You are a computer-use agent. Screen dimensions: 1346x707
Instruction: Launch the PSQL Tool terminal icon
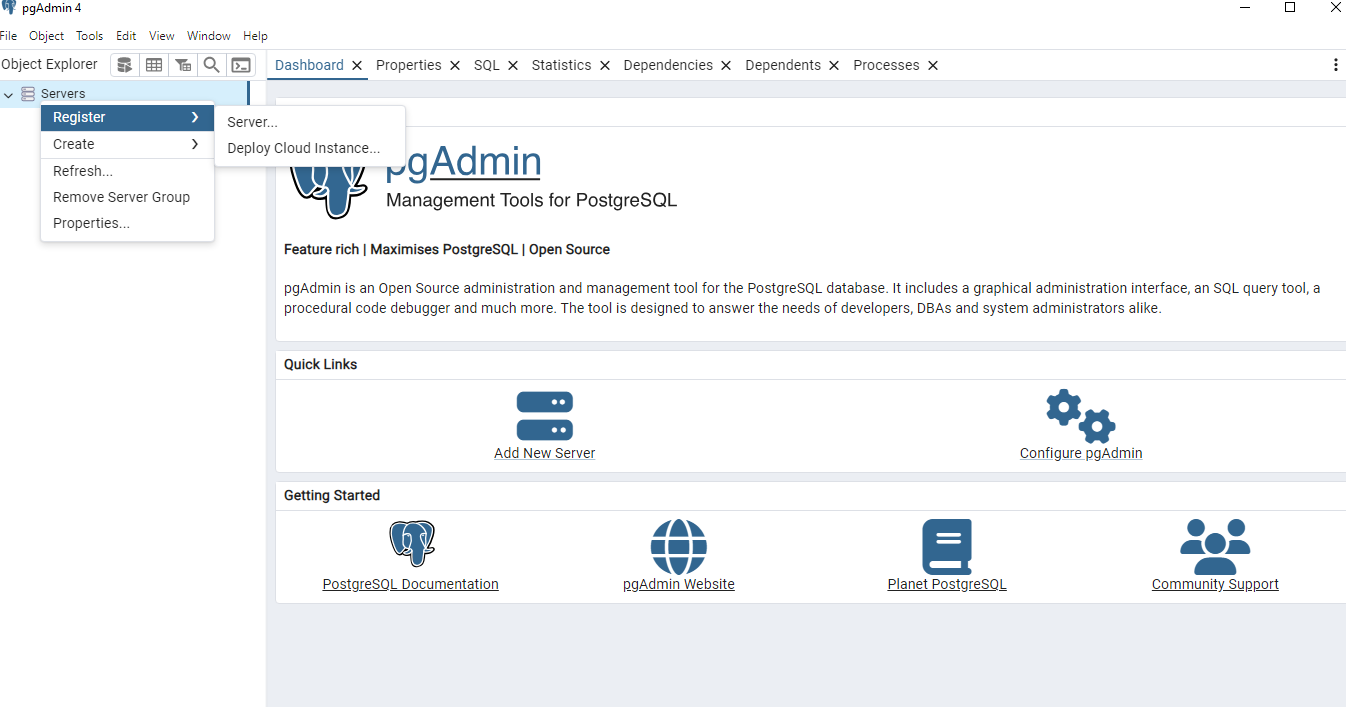click(x=241, y=65)
